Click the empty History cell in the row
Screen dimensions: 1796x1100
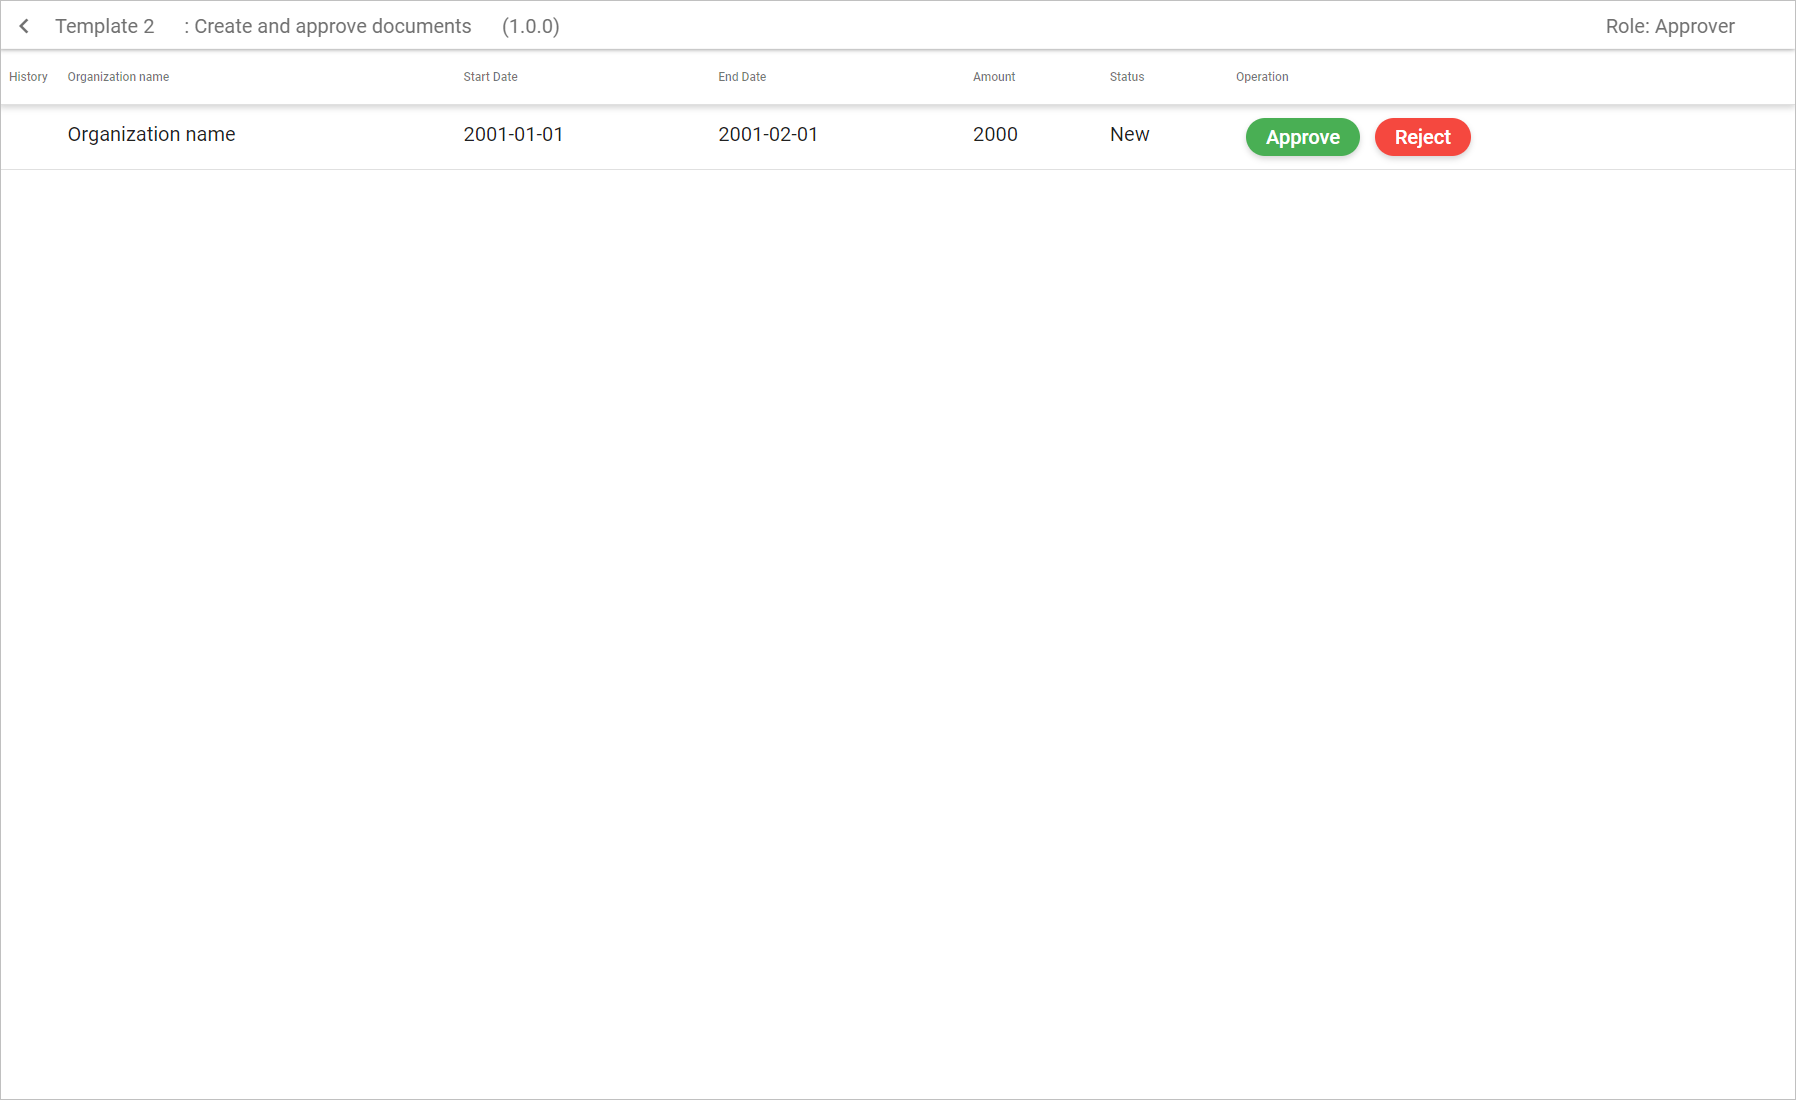tap(30, 136)
